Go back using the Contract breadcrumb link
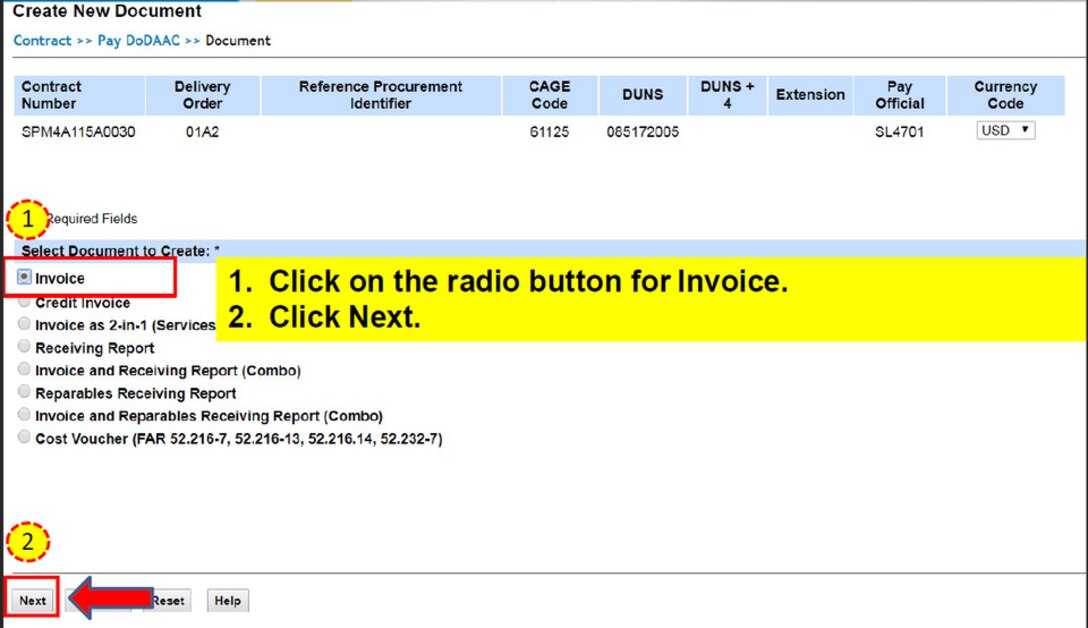Screen dimensions: 1088x628 tap(41, 41)
